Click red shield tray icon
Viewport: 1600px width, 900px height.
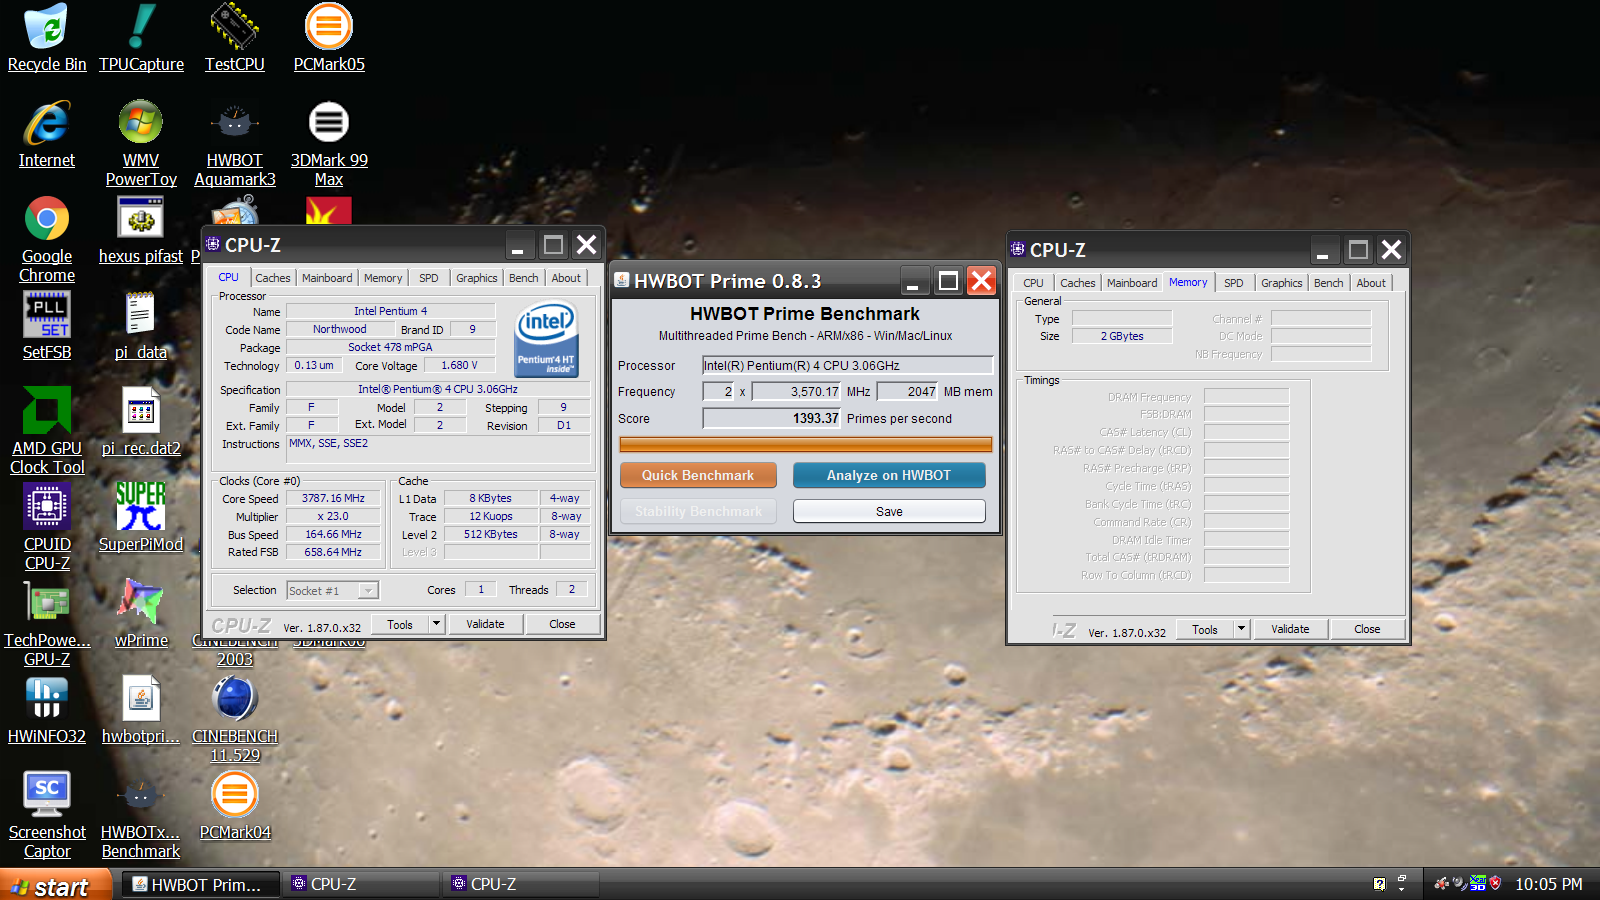click(1495, 883)
